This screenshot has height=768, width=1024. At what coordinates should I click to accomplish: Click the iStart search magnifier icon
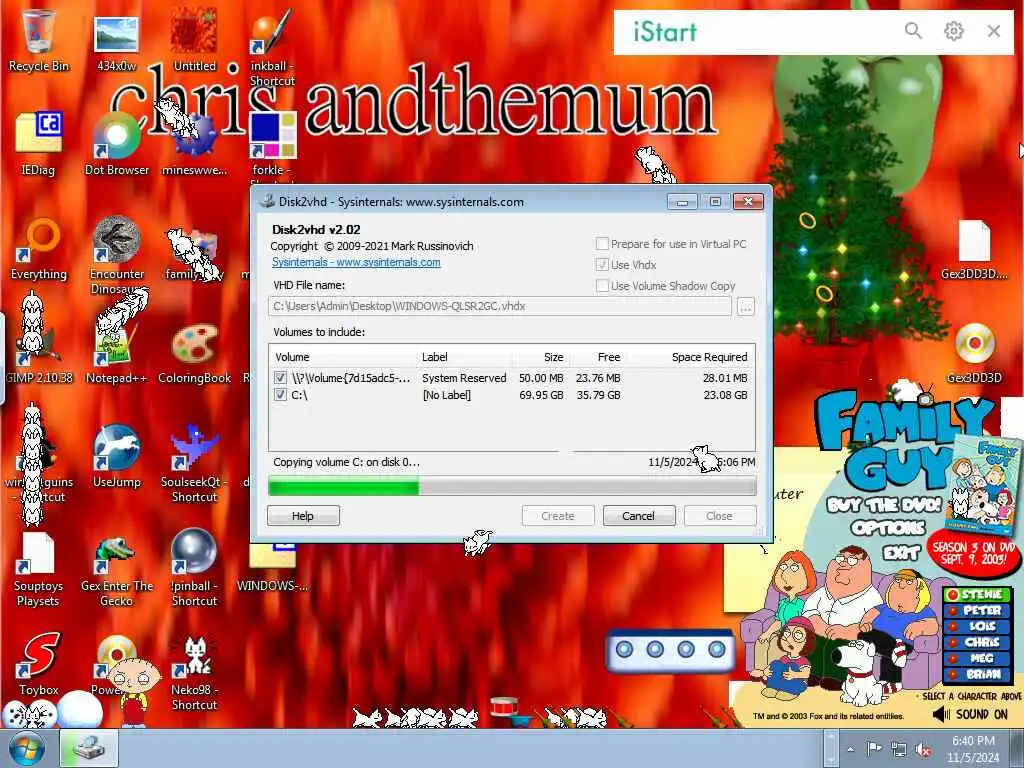coord(913,31)
